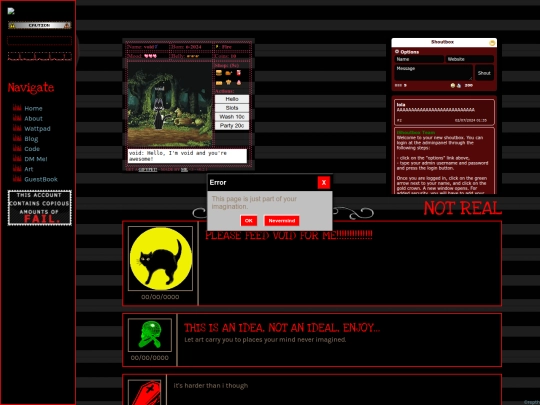This screenshot has height=405, width=540.
Task: Expand the shoutbox Options section
Action: 407,52
